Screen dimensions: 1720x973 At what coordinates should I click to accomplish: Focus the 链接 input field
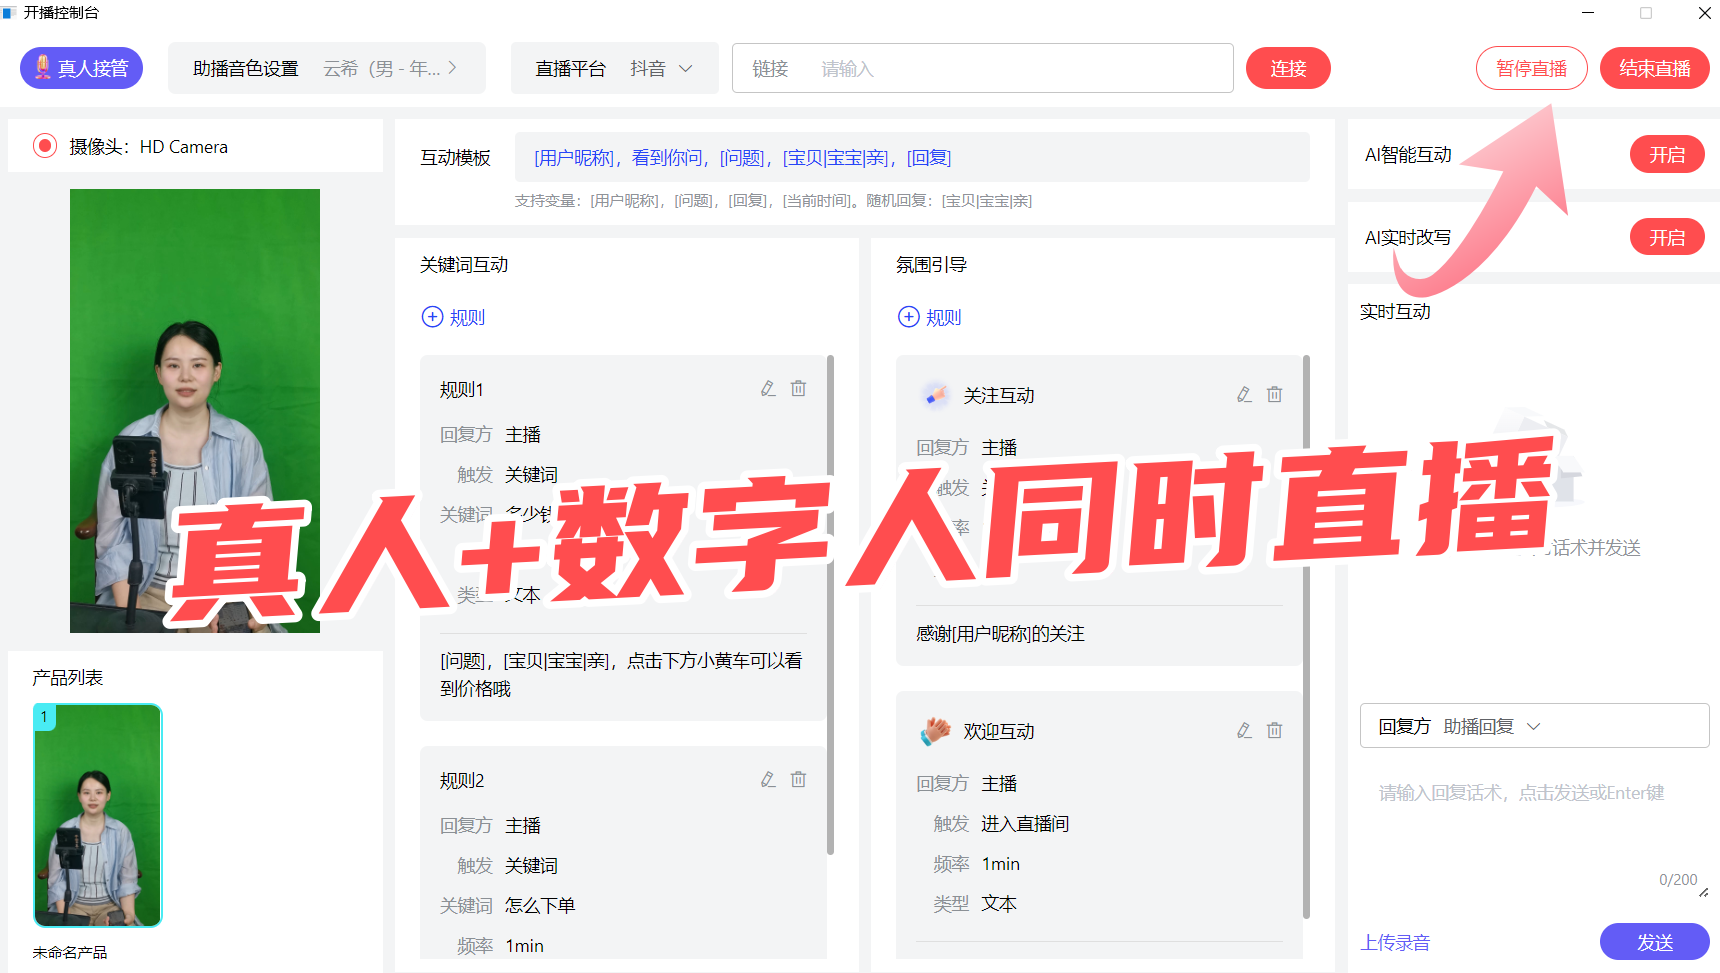click(982, 68)
